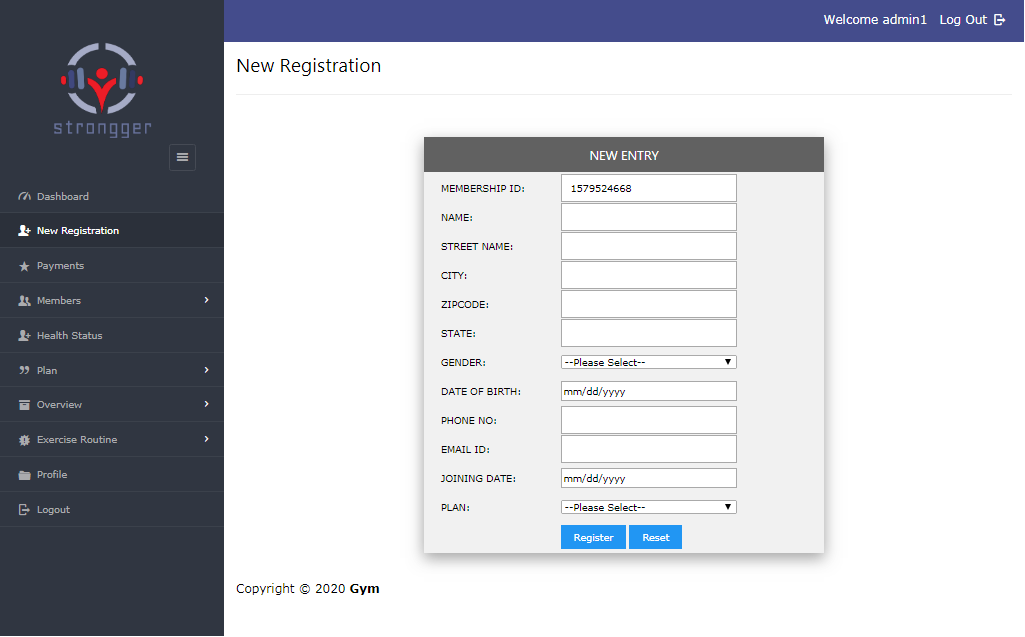This screenshot has height=637, width=1025.
Task: Click the Membership ID field
Action: pos(648,188)
